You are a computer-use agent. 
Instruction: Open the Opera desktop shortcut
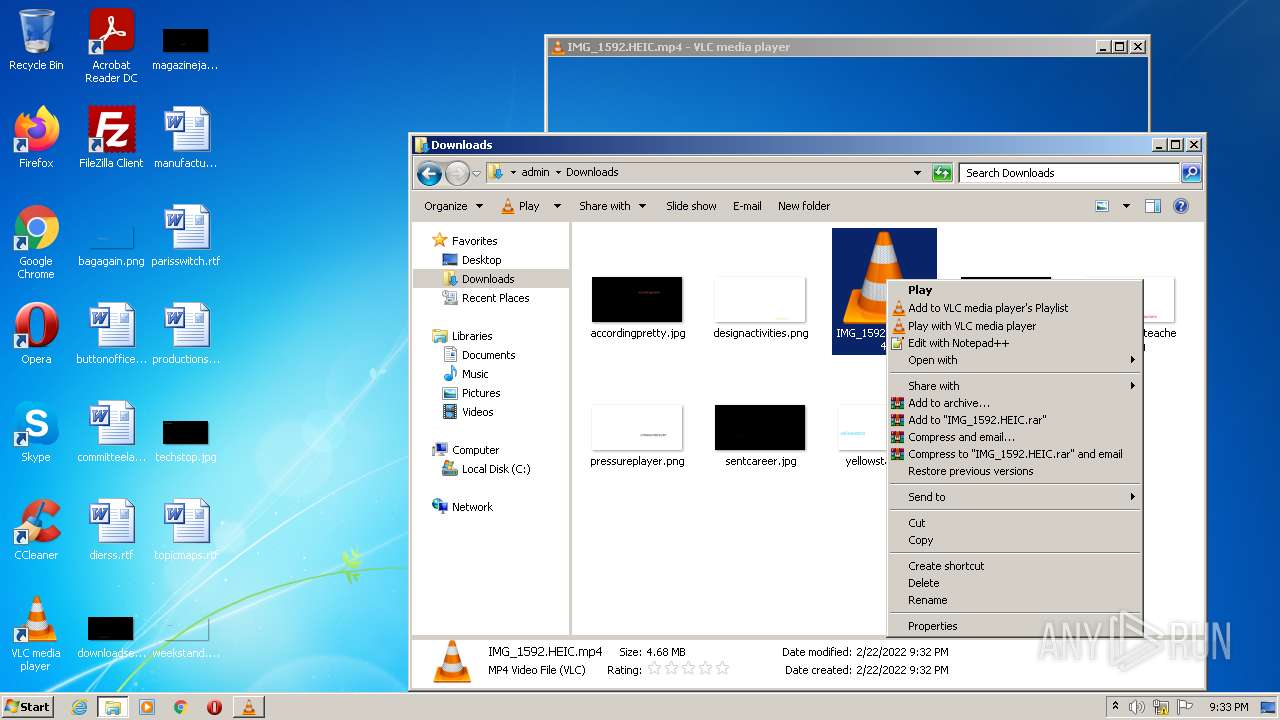point(36,334)
